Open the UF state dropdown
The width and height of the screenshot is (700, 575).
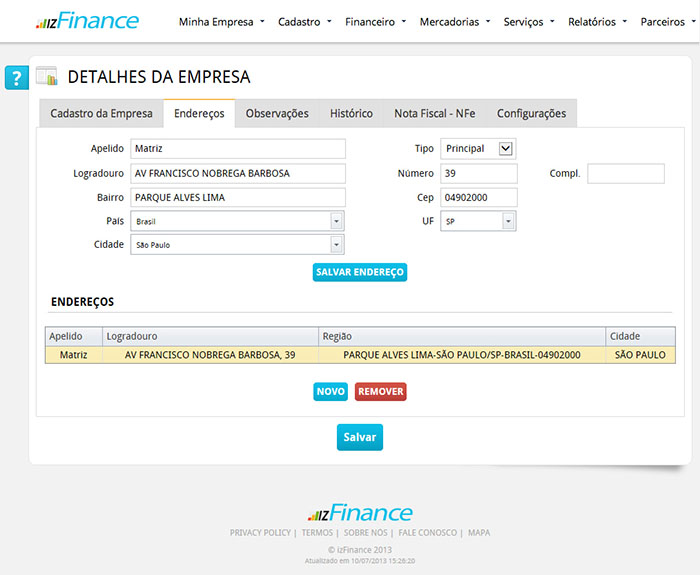click(x=508, y=221)
